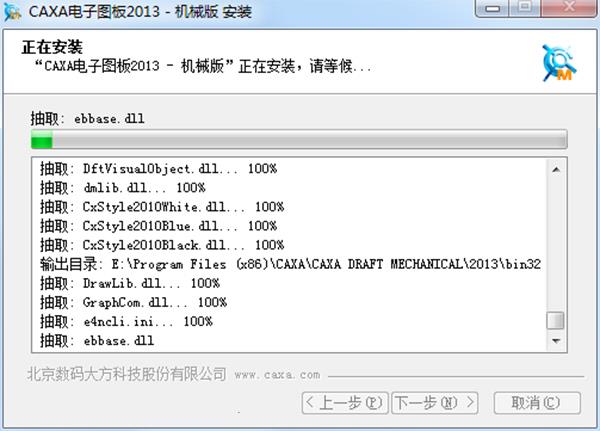The image size is (600, 431).
Task: Click the CAXA magnifier logo in header
Action: click(559, 63)
